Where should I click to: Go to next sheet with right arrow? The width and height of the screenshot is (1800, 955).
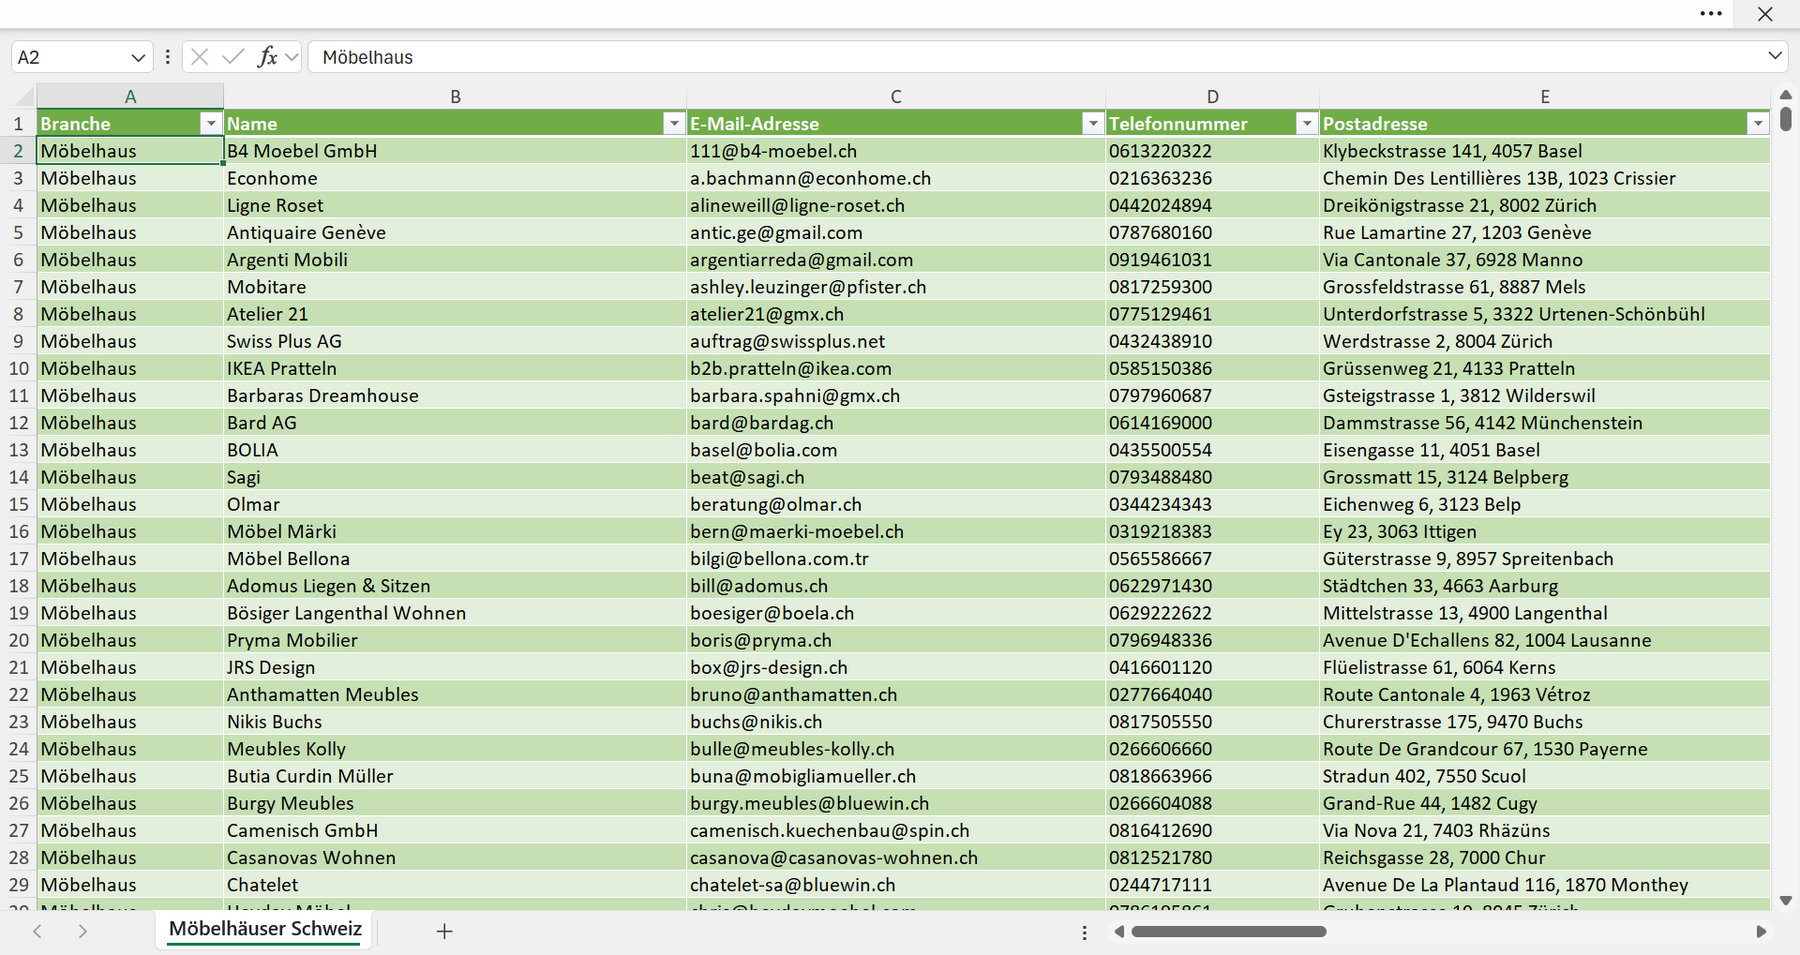pyautogui.click(x=83, y=931)
